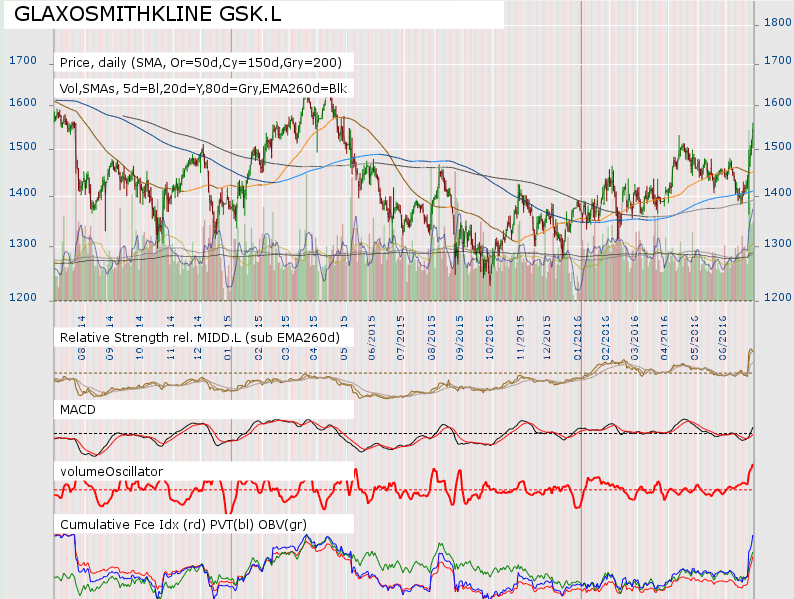Screen dimensions: 794x599
Task: Click the 06/2016 date axis label
Action: [722, 338]
